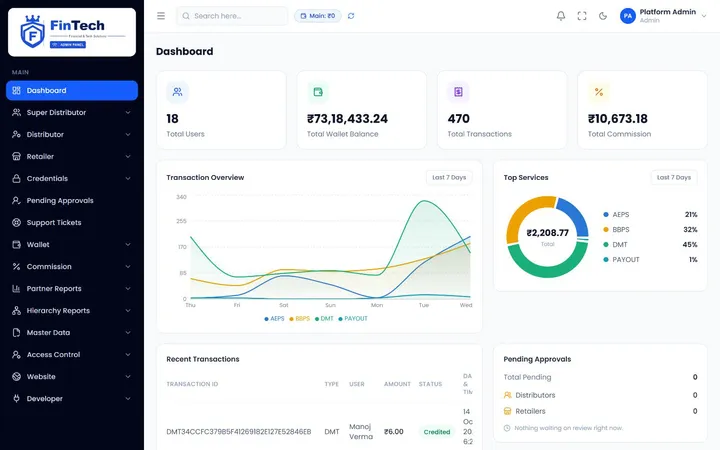Open the Platform Admin dropdown arrow
The height and width of the screenshot is (450, 720).
click(703, 16)
